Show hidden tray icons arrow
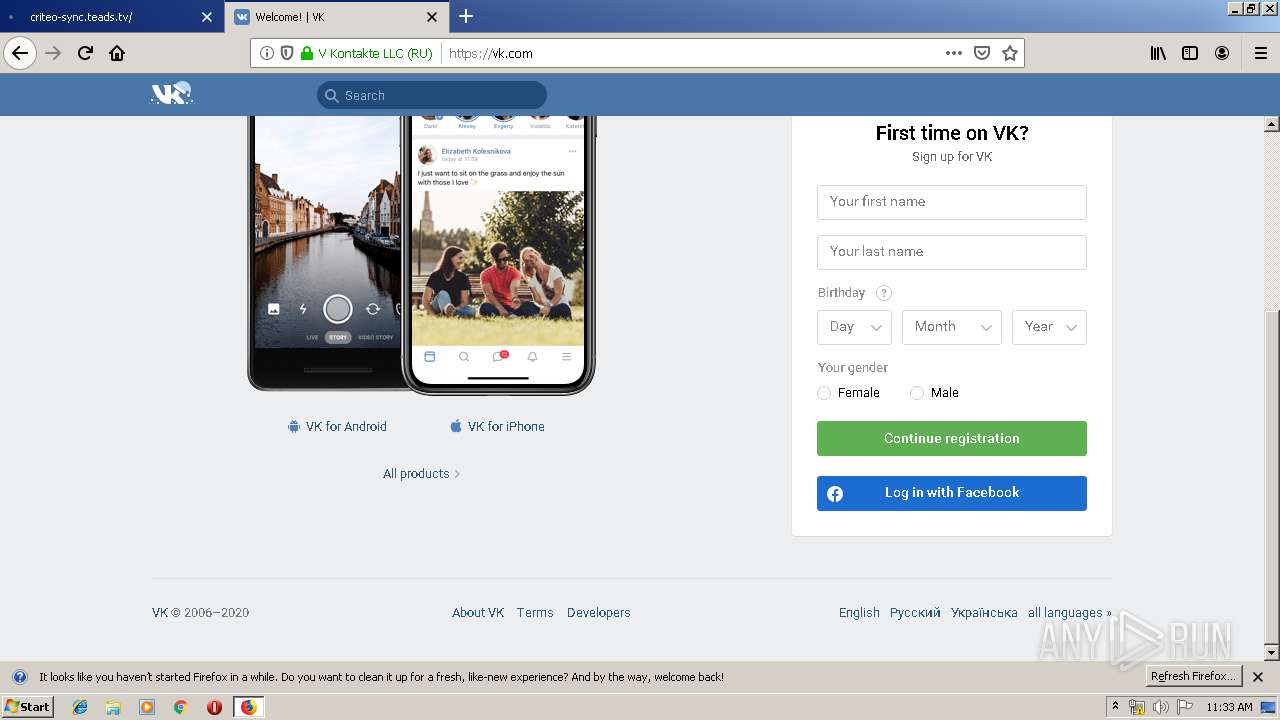 coord(1115,707)
